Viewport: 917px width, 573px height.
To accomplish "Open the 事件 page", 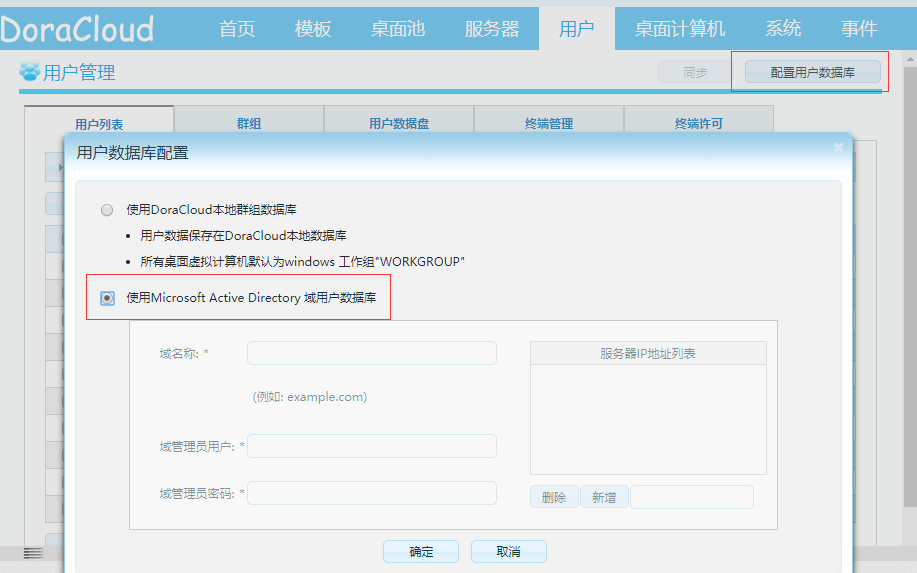I will (859, 29).
